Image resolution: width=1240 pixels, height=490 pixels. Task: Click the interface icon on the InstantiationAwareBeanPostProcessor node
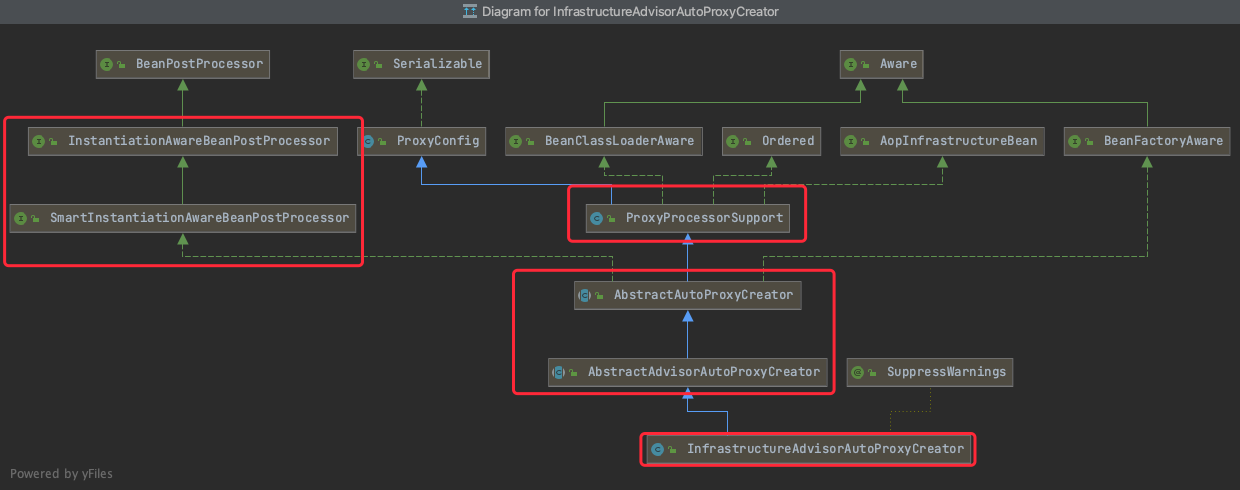(x=38, y=142)
